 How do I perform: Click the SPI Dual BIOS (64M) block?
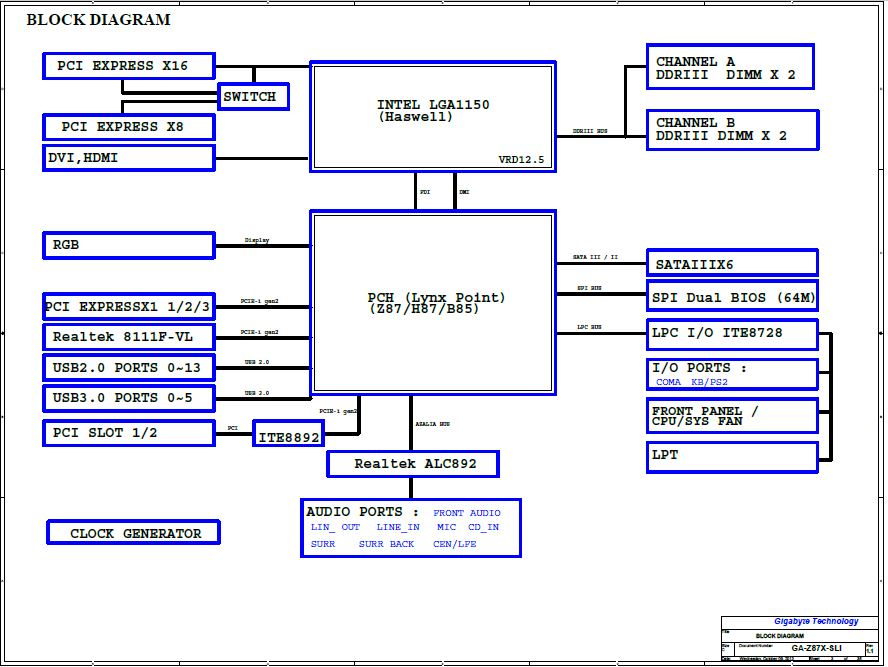pos(731,297)
